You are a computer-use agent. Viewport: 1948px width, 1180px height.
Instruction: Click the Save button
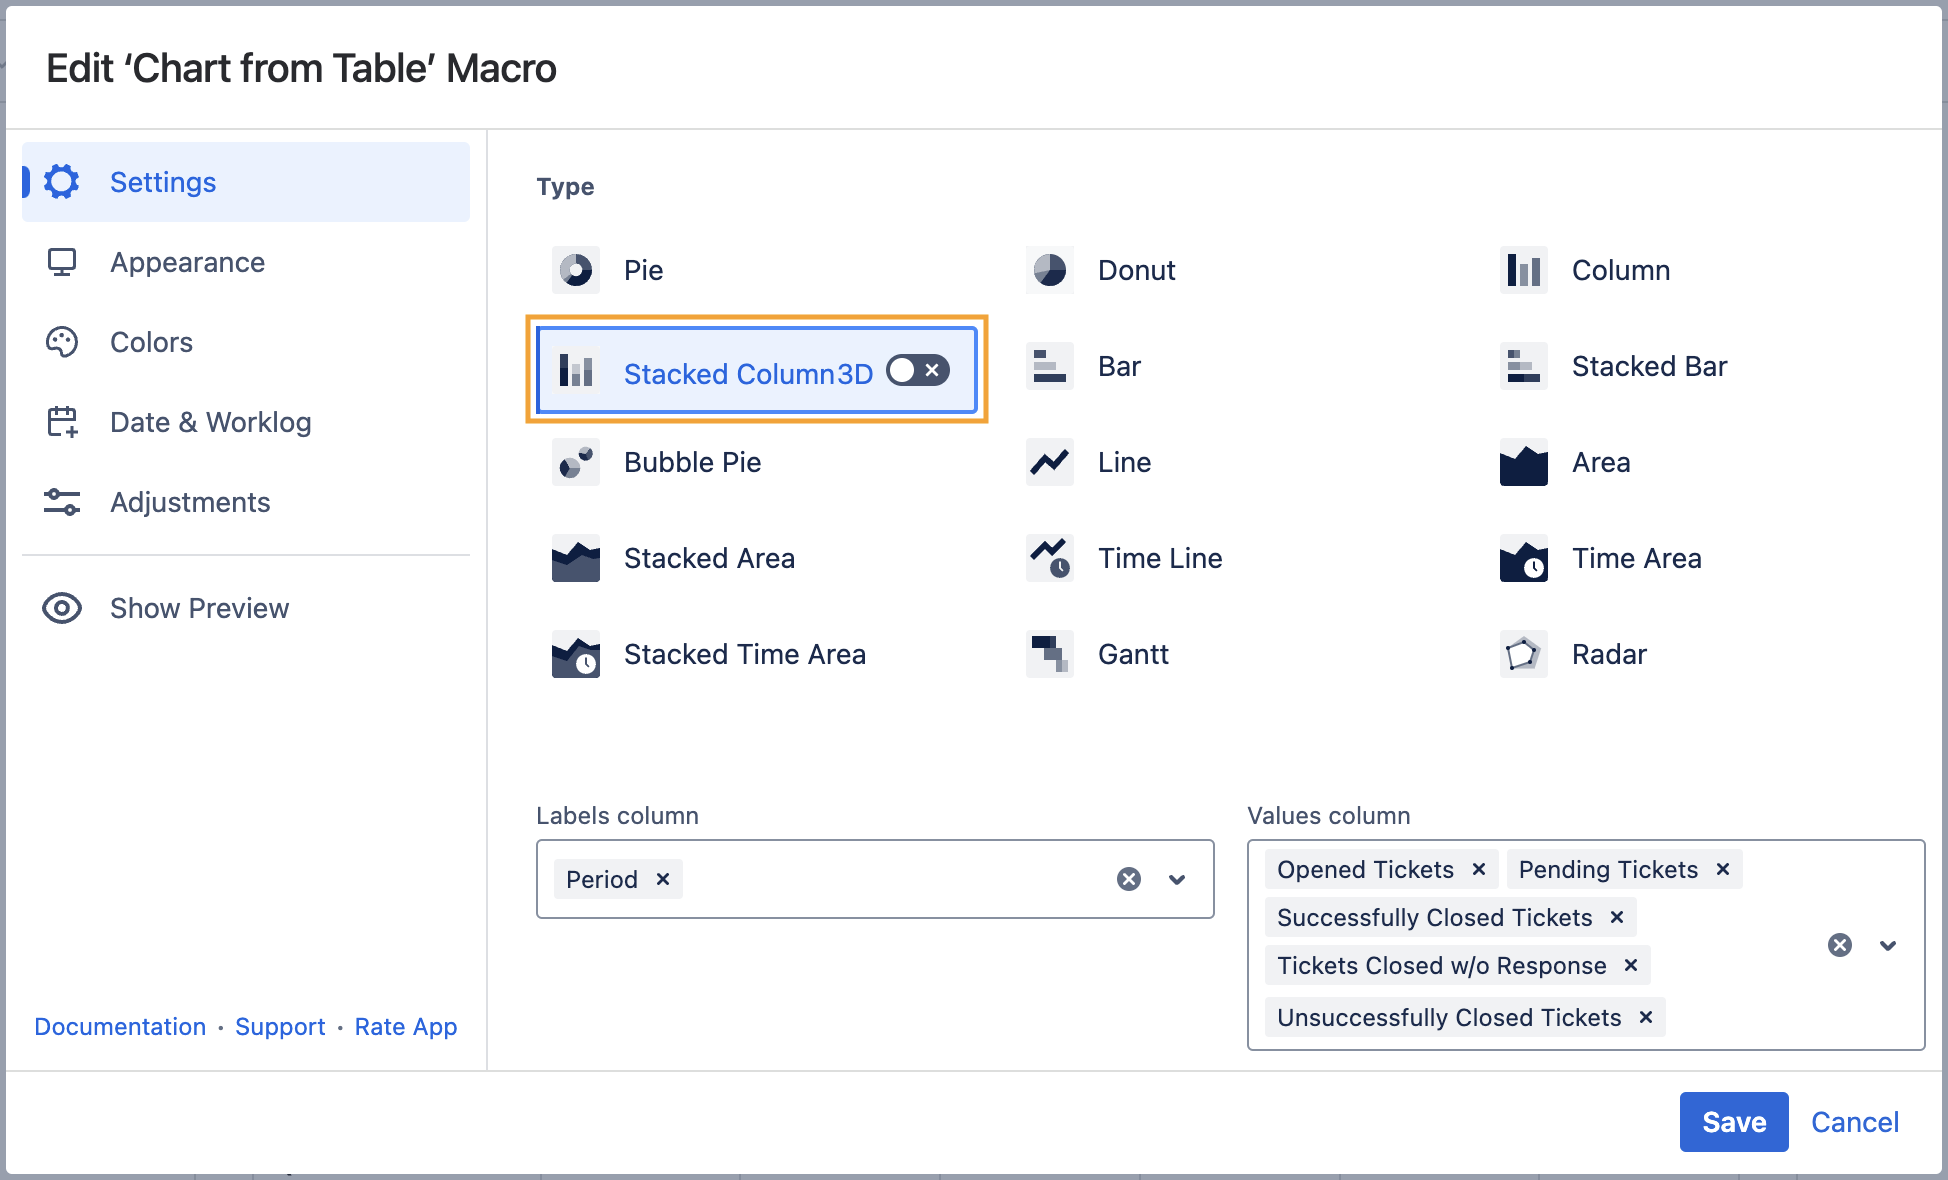click(1733, 1122)
